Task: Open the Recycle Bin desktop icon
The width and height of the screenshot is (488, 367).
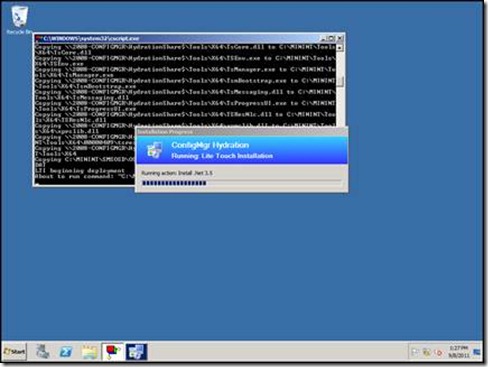Action: [19, 20]
